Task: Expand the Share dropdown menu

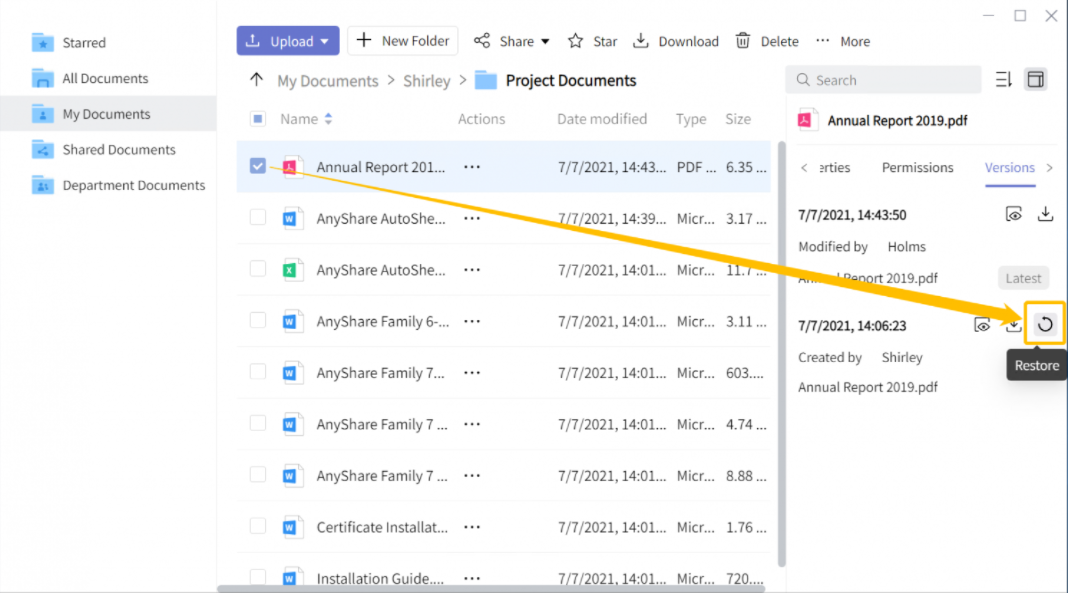Action: (x=545, y=42)
